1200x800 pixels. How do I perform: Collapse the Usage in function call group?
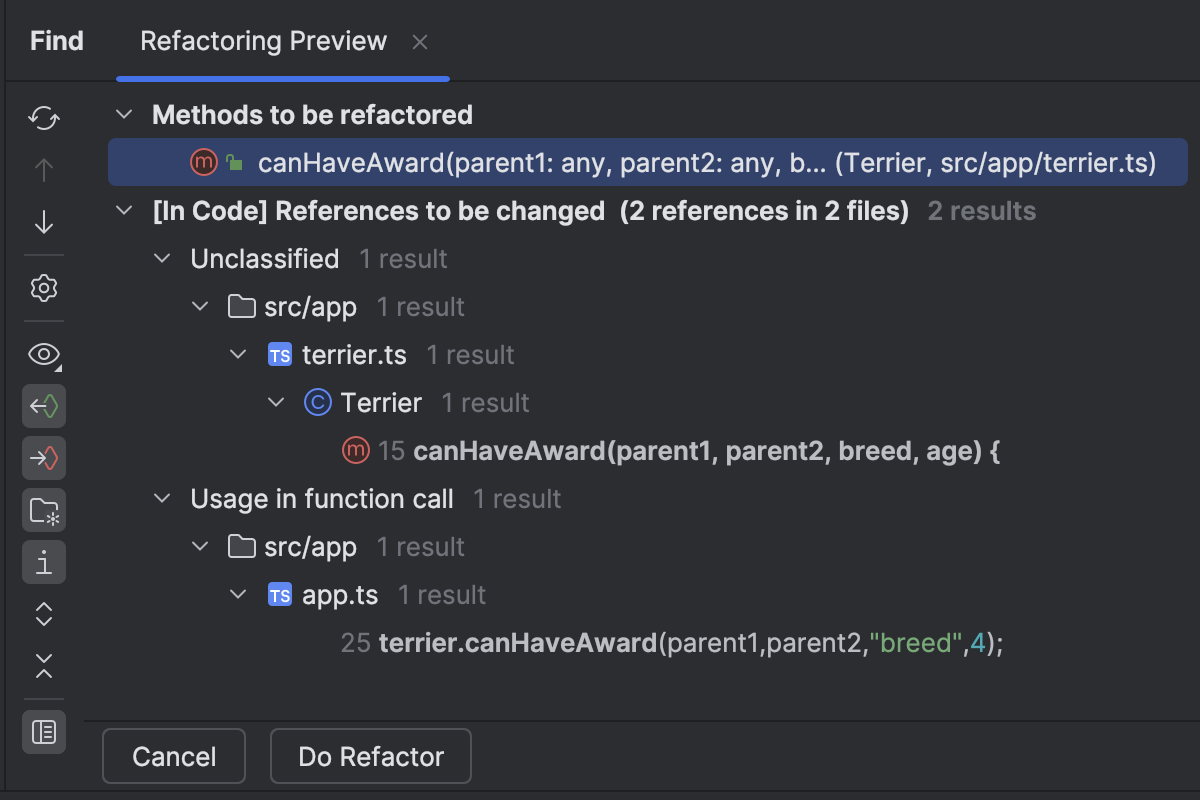click(161, 498)
